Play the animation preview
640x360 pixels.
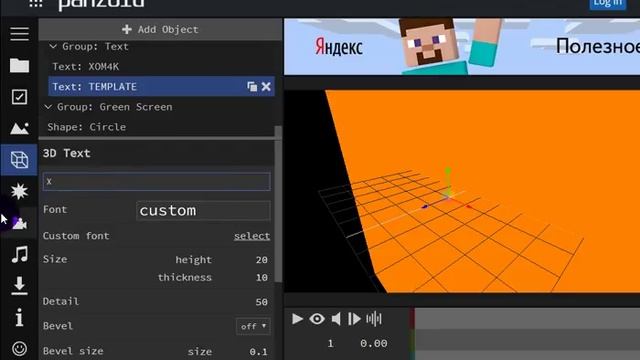coord(297,319)
